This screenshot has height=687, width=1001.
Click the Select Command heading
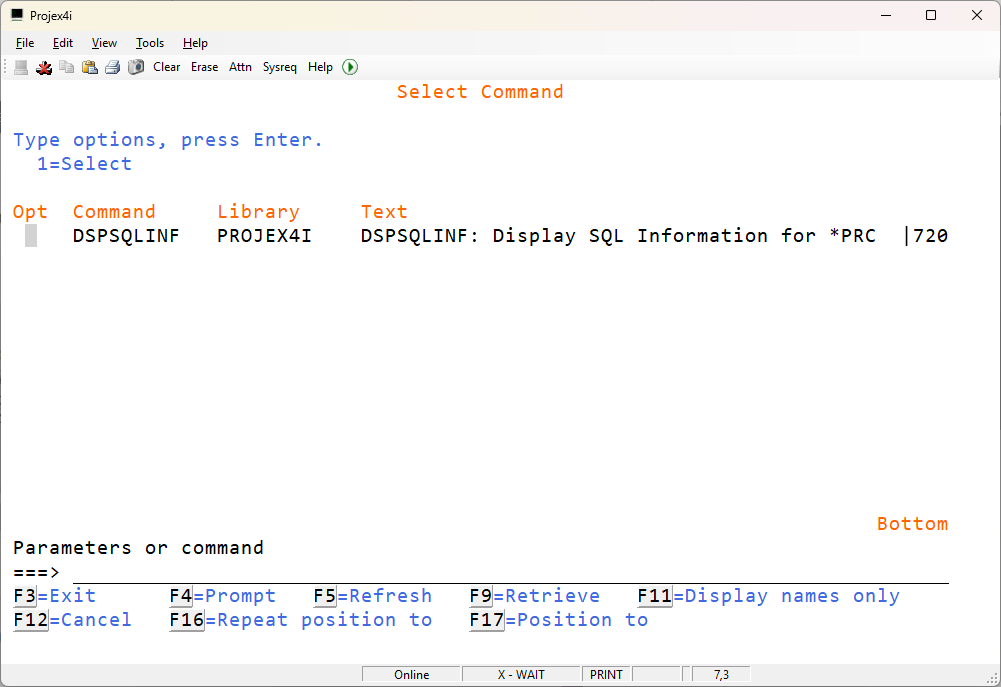[480, 92]
